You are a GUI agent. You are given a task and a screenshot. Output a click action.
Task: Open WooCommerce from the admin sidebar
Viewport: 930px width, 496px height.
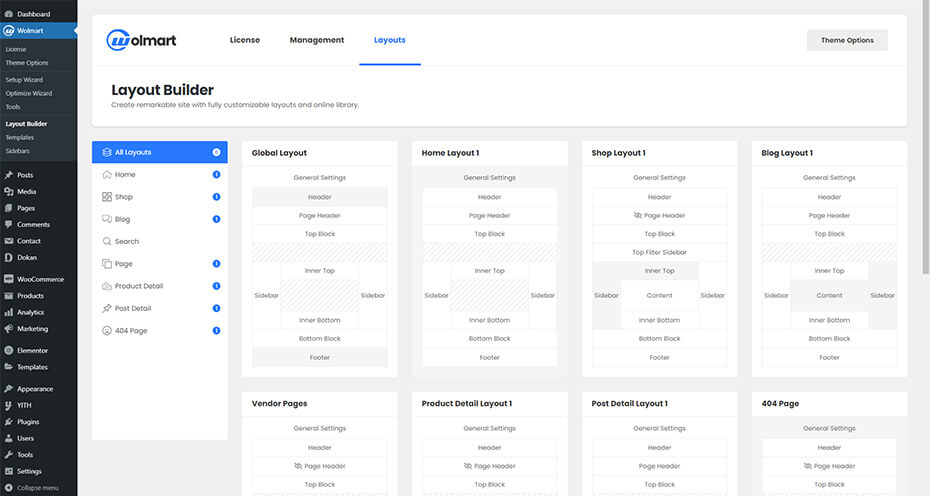[40, 280]
